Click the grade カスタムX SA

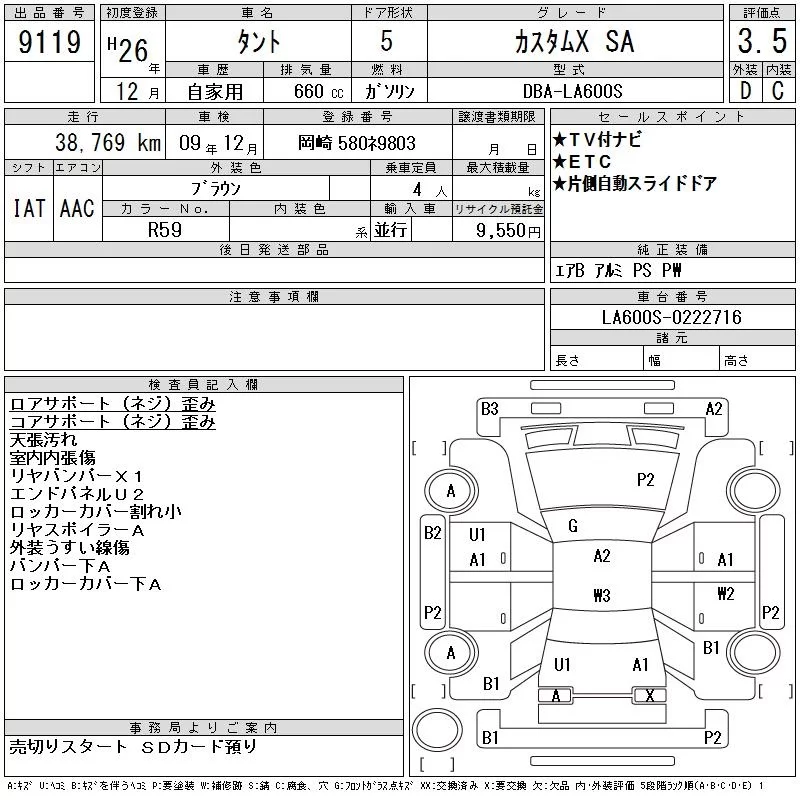coord(575,42)
